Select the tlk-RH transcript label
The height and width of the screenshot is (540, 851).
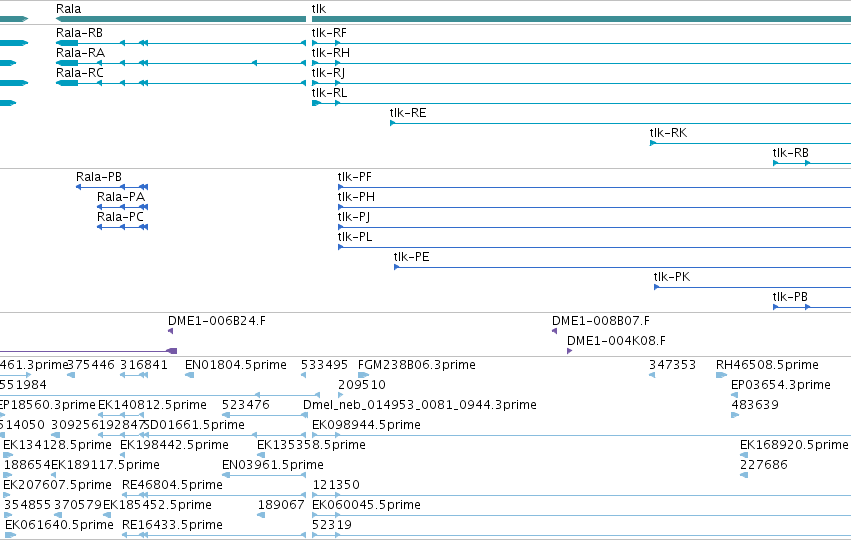pos(331,53)
